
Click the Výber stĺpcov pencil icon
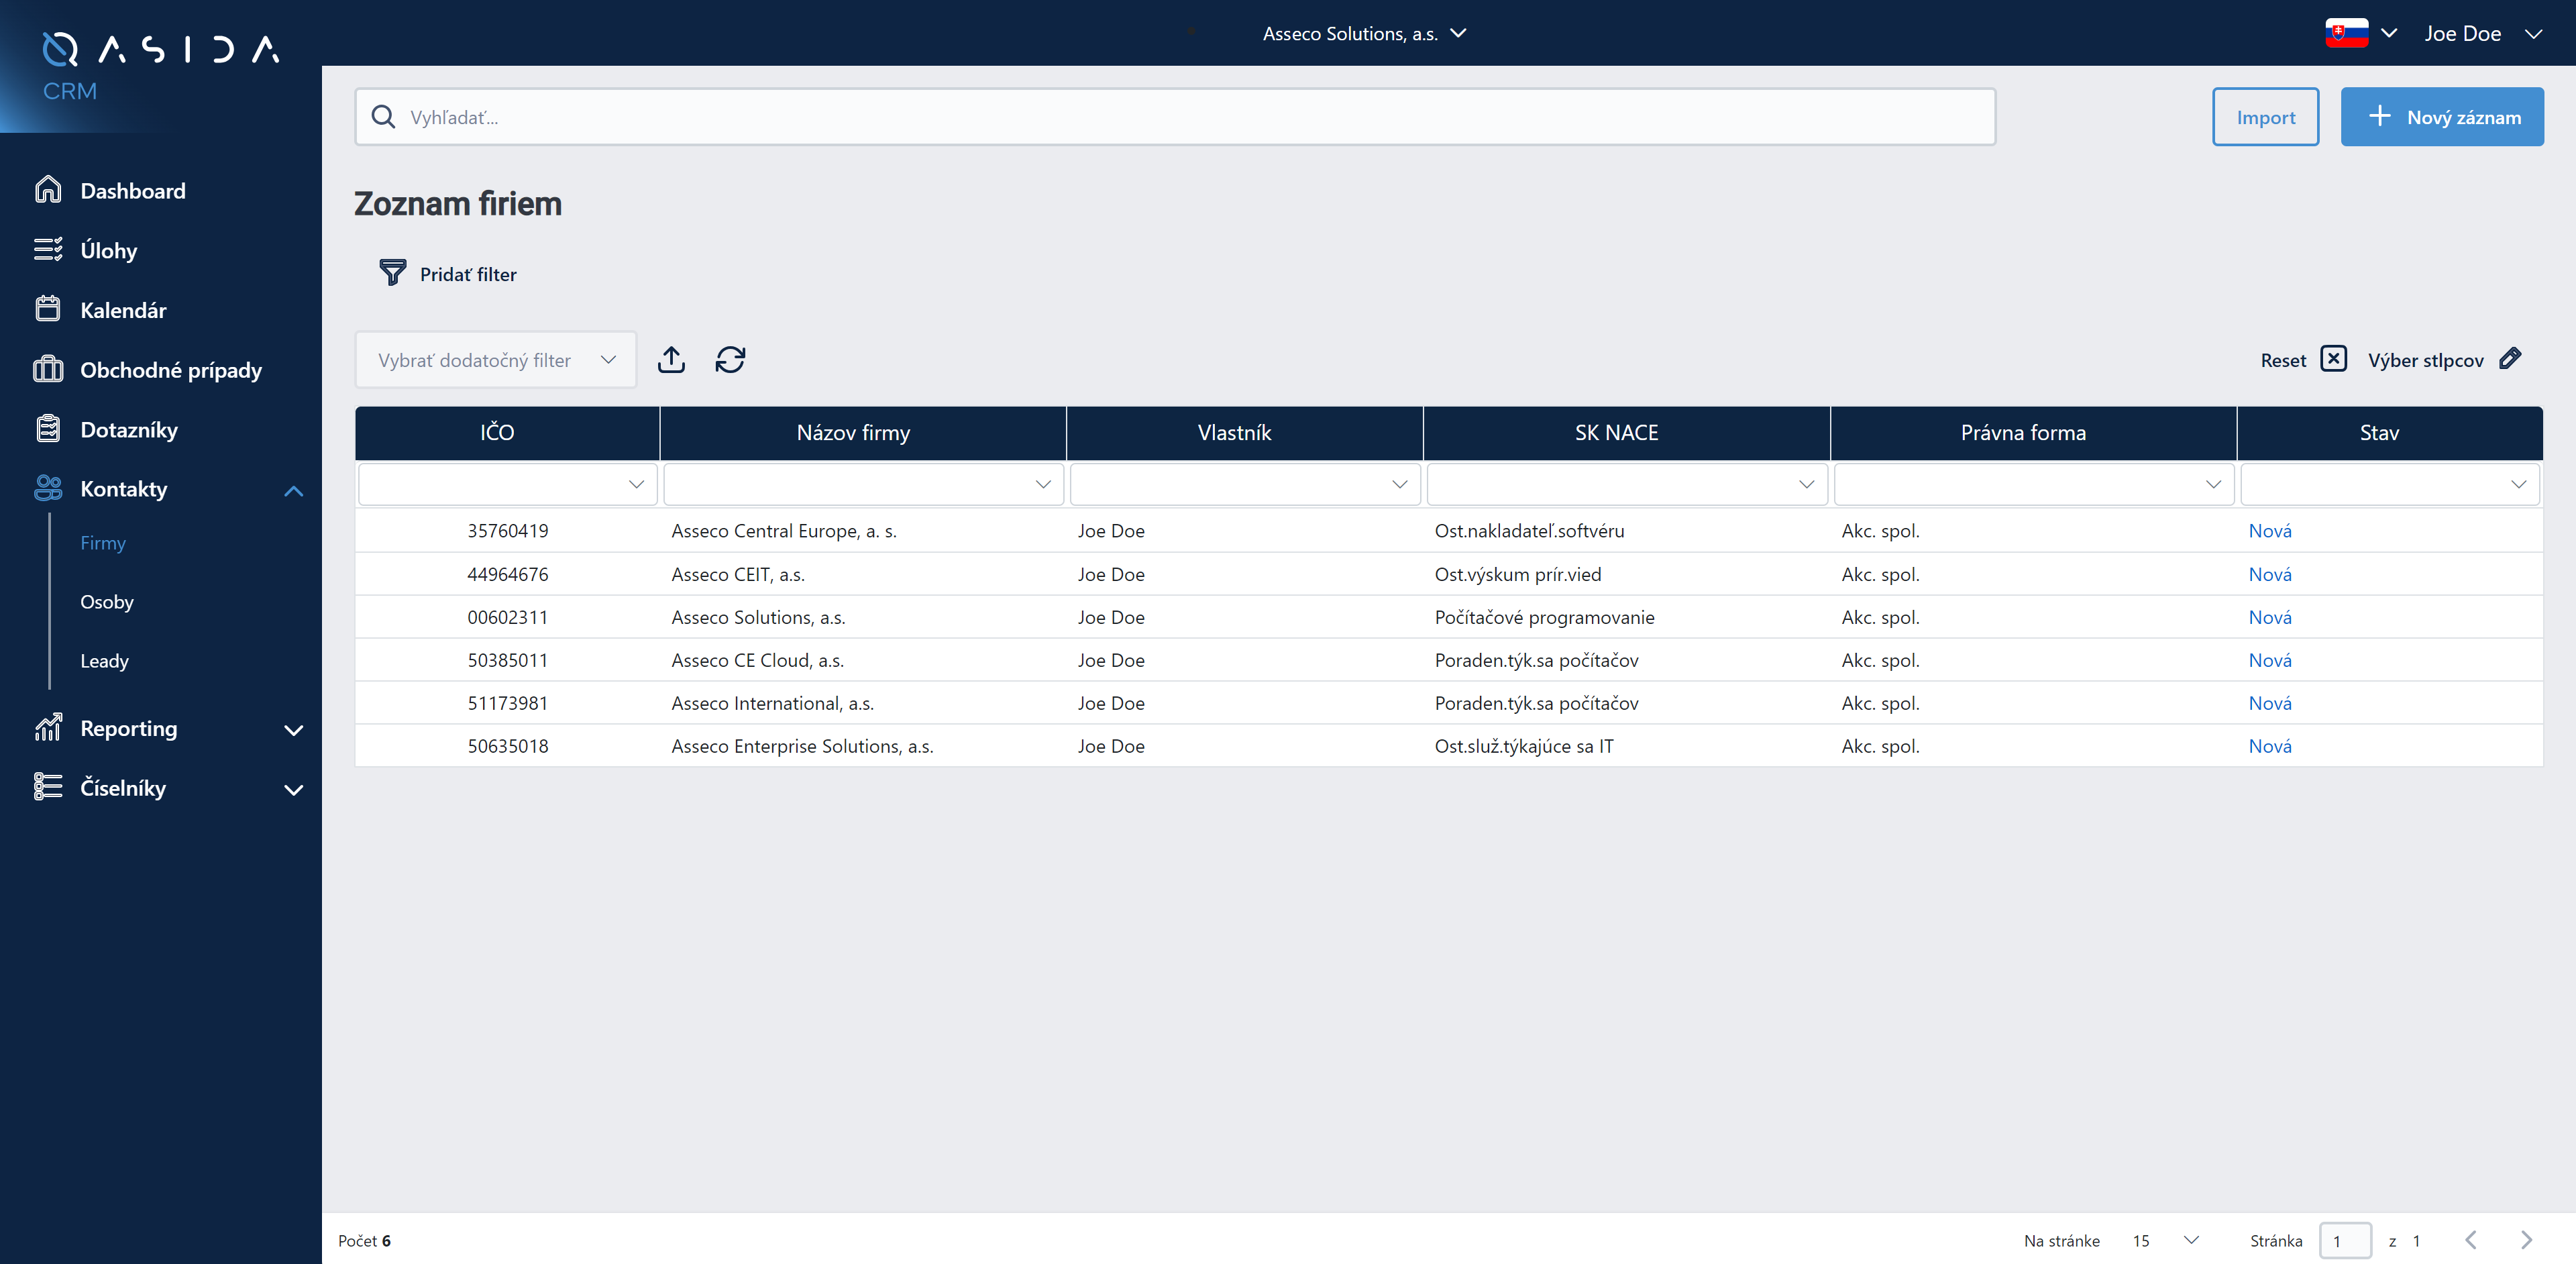[2509, 358]
